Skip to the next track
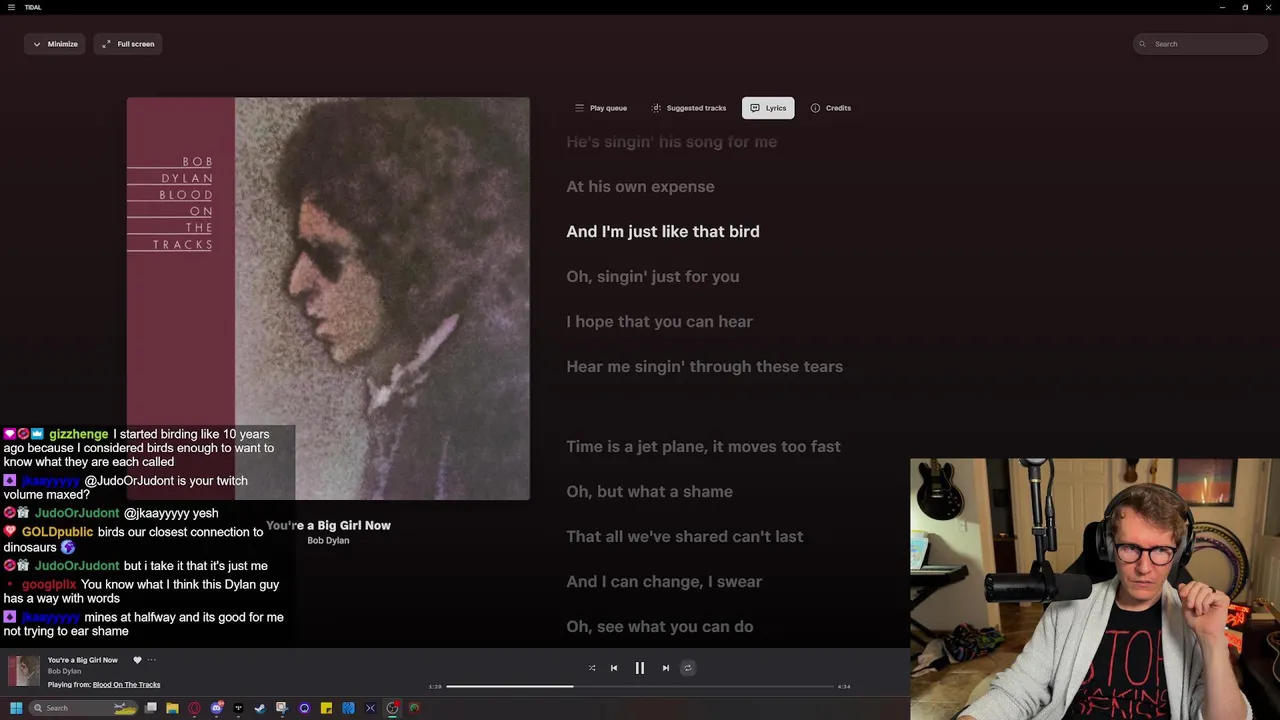Image resolution: width=1280 pixels, height=720 pixels. click(666, 668)
